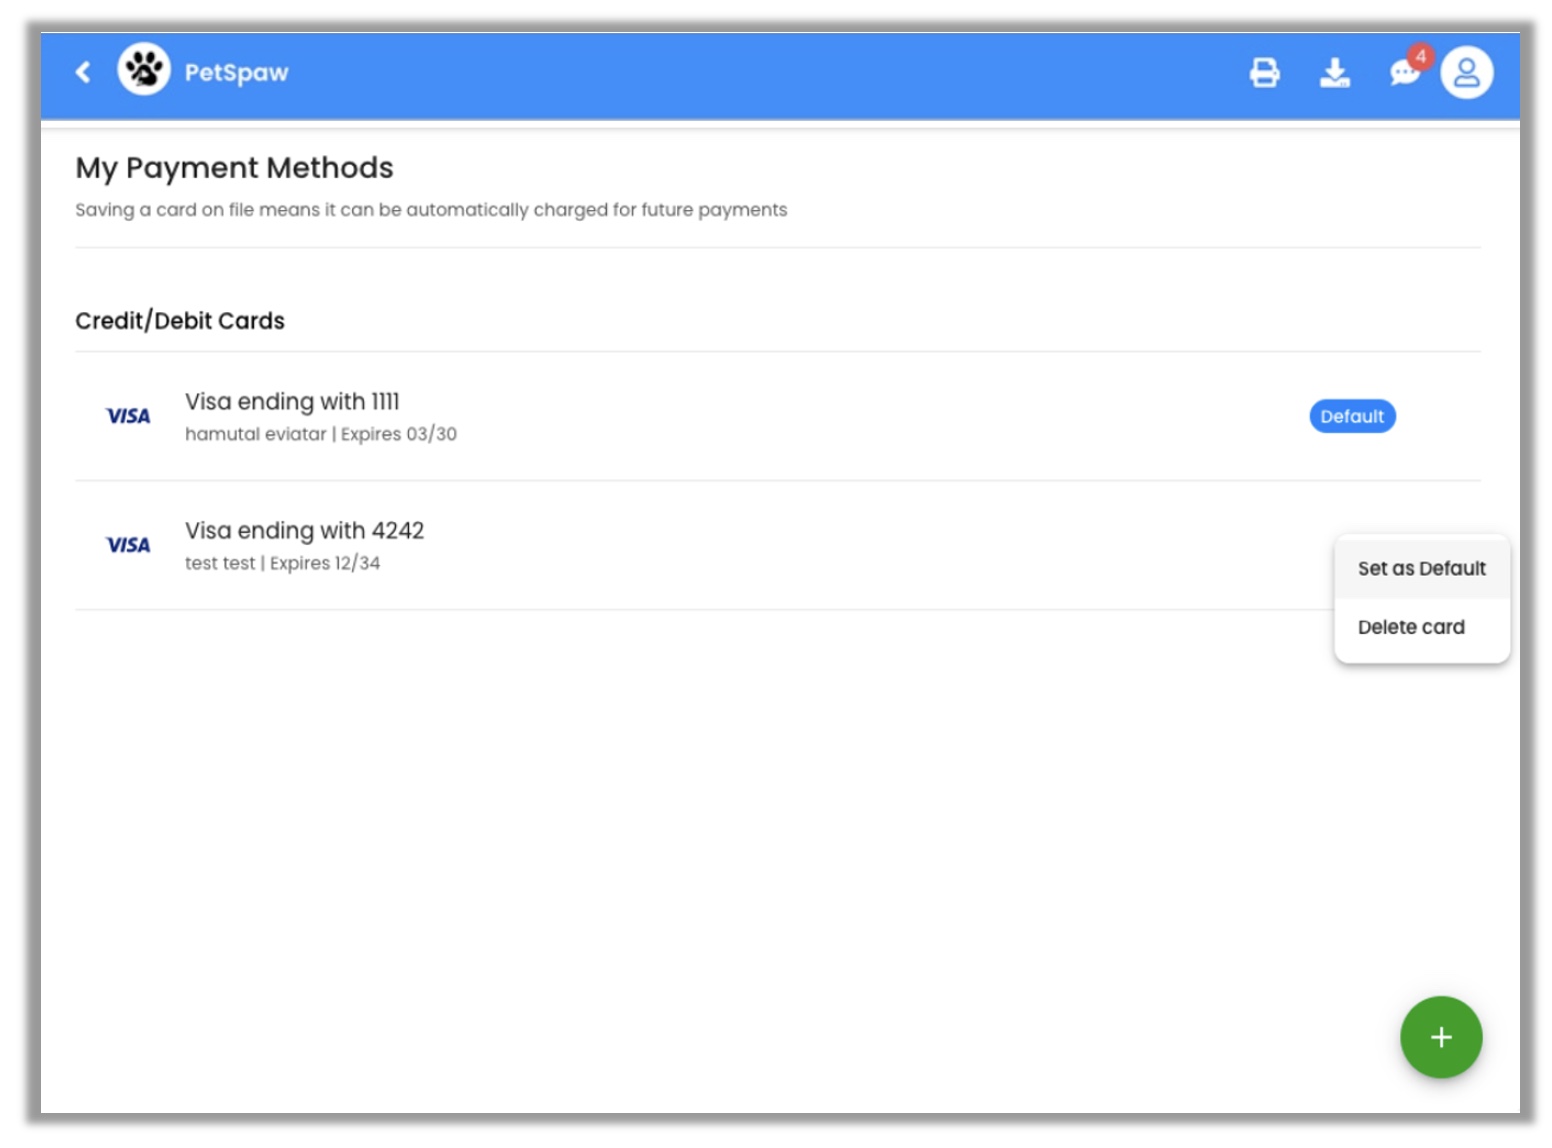The image size is (1552, 1148).
Task: Click the printer icon in header
Action: 1264,72
